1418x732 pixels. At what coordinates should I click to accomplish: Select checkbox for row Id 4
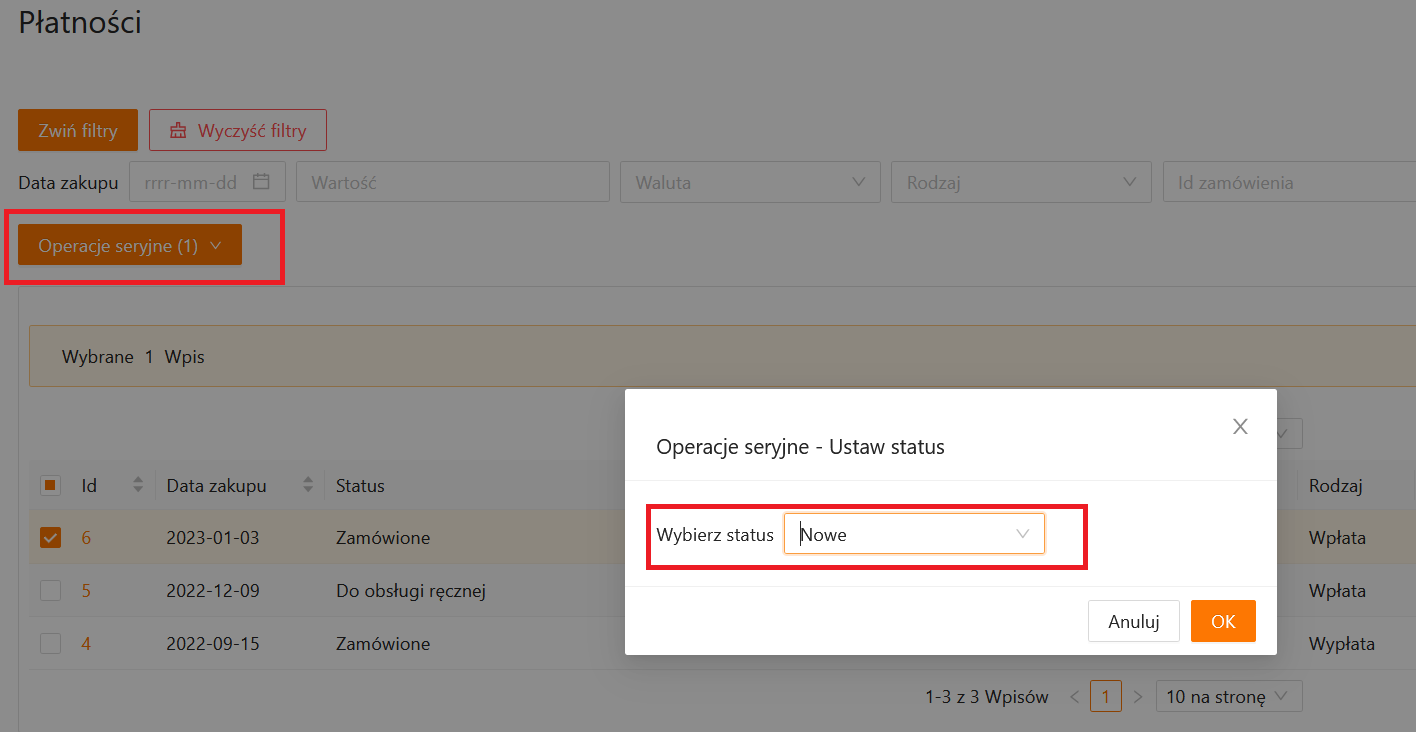point(50,644)
